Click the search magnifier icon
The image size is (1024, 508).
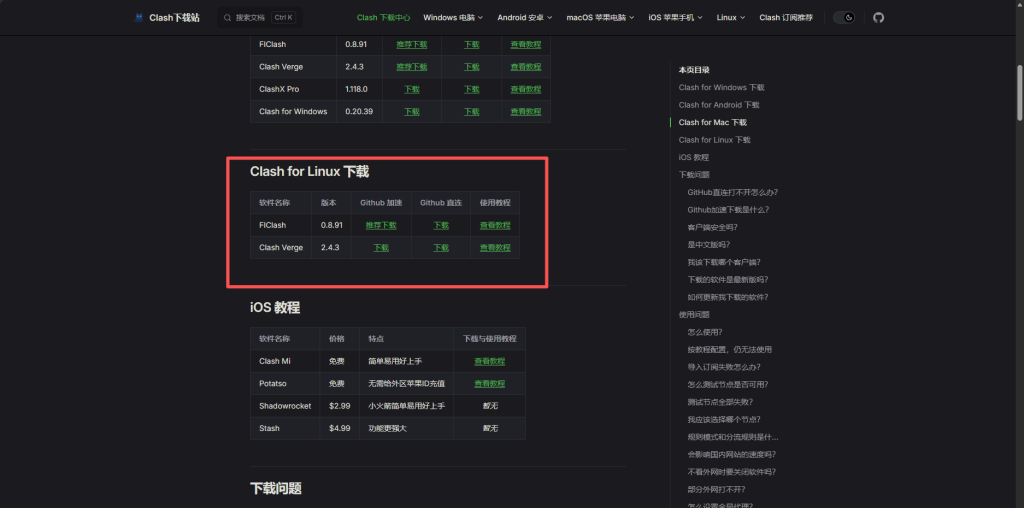228,18
